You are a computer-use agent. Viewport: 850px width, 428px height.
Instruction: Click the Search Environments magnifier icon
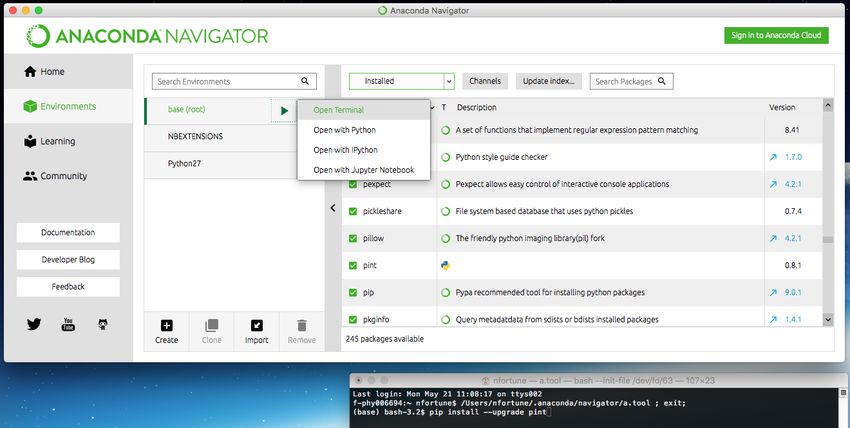pyautogui.click(x=305, y=81)
